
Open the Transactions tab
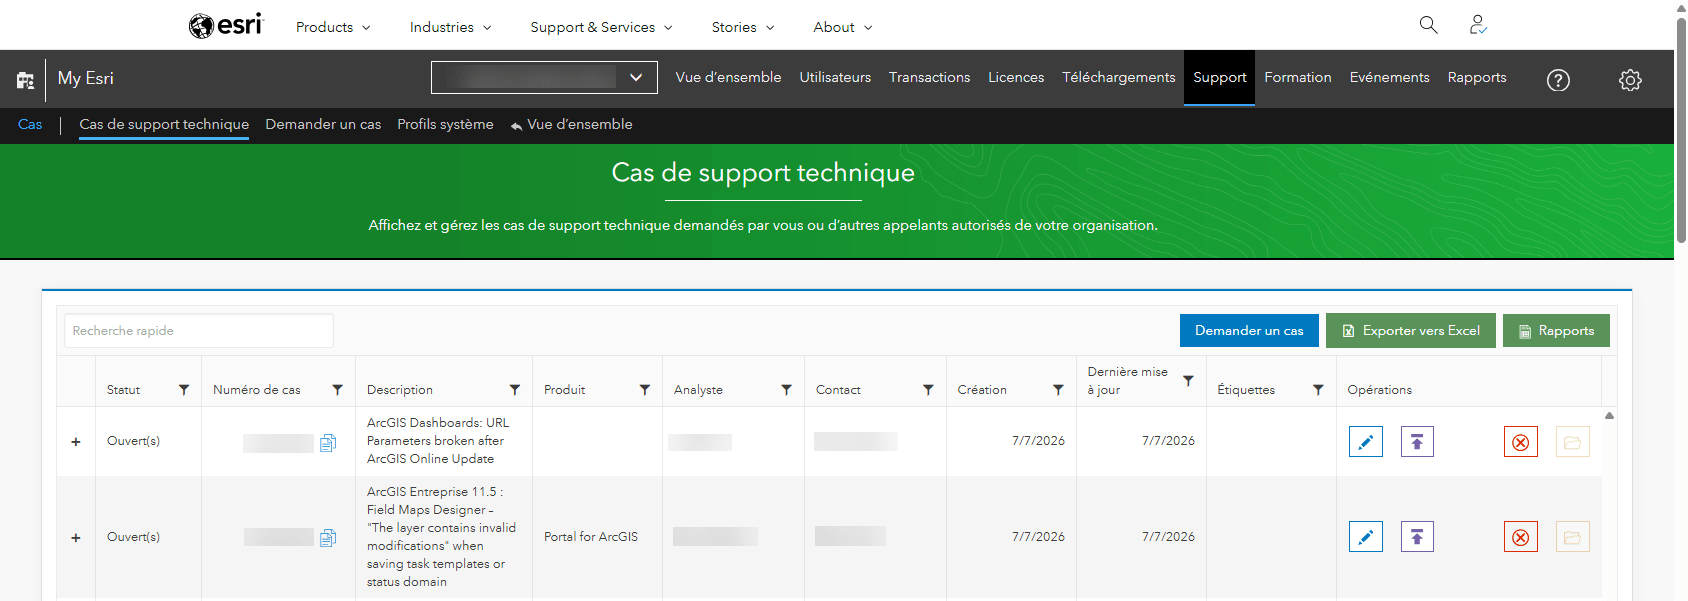point(929,78)
